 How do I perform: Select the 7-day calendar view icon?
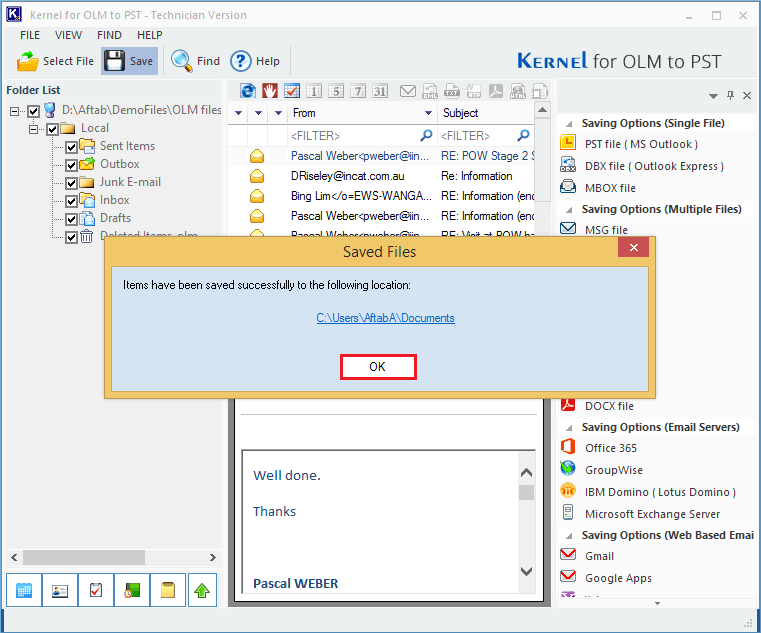click(358, 91)
